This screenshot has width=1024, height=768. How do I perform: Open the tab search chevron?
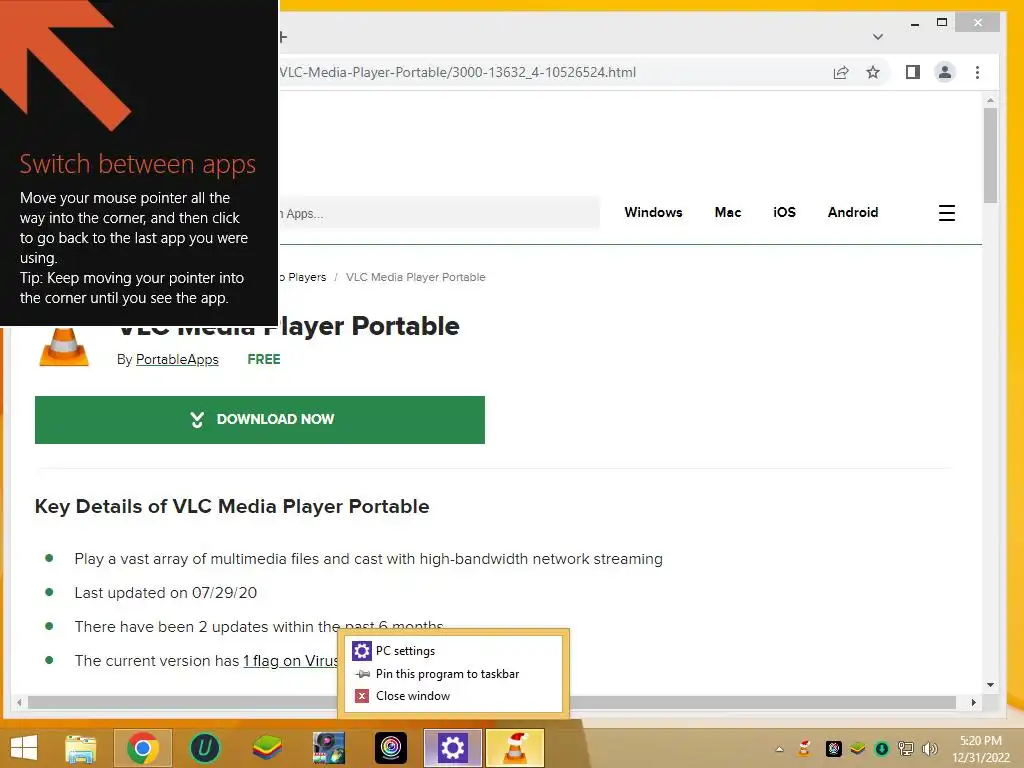[x=878, y=37]
